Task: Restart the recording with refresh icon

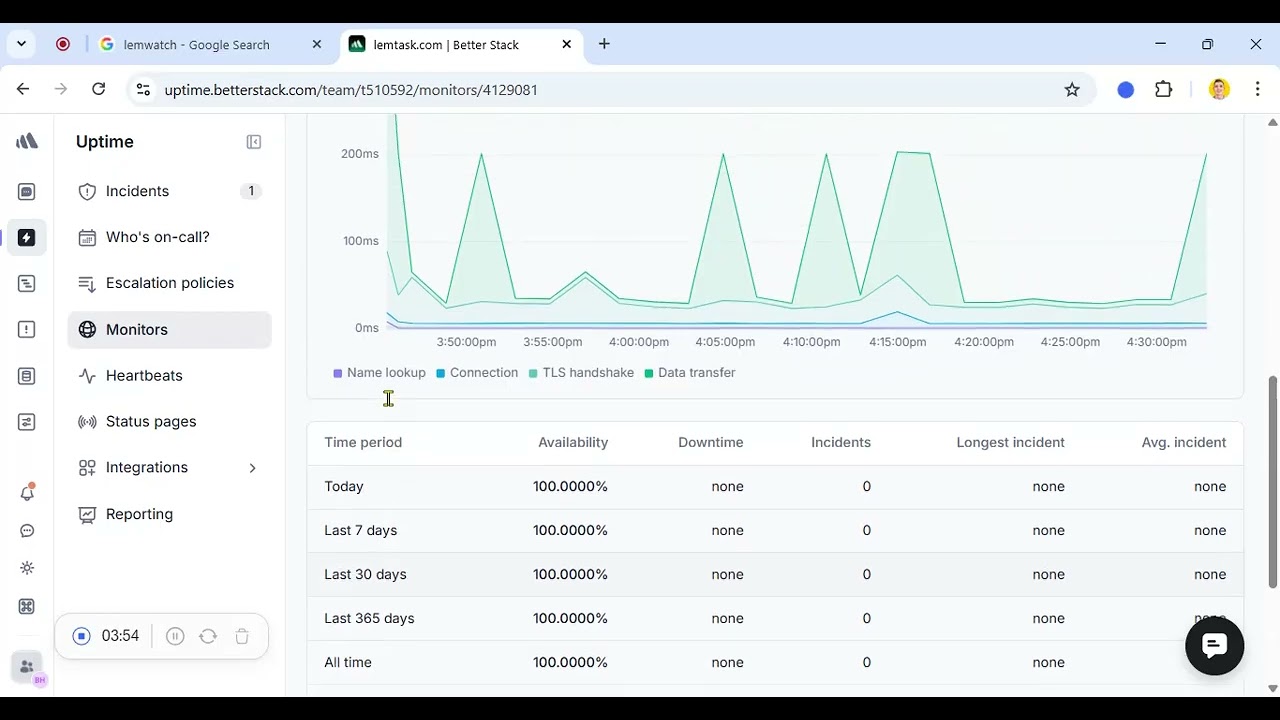Action: pos(208,636)
